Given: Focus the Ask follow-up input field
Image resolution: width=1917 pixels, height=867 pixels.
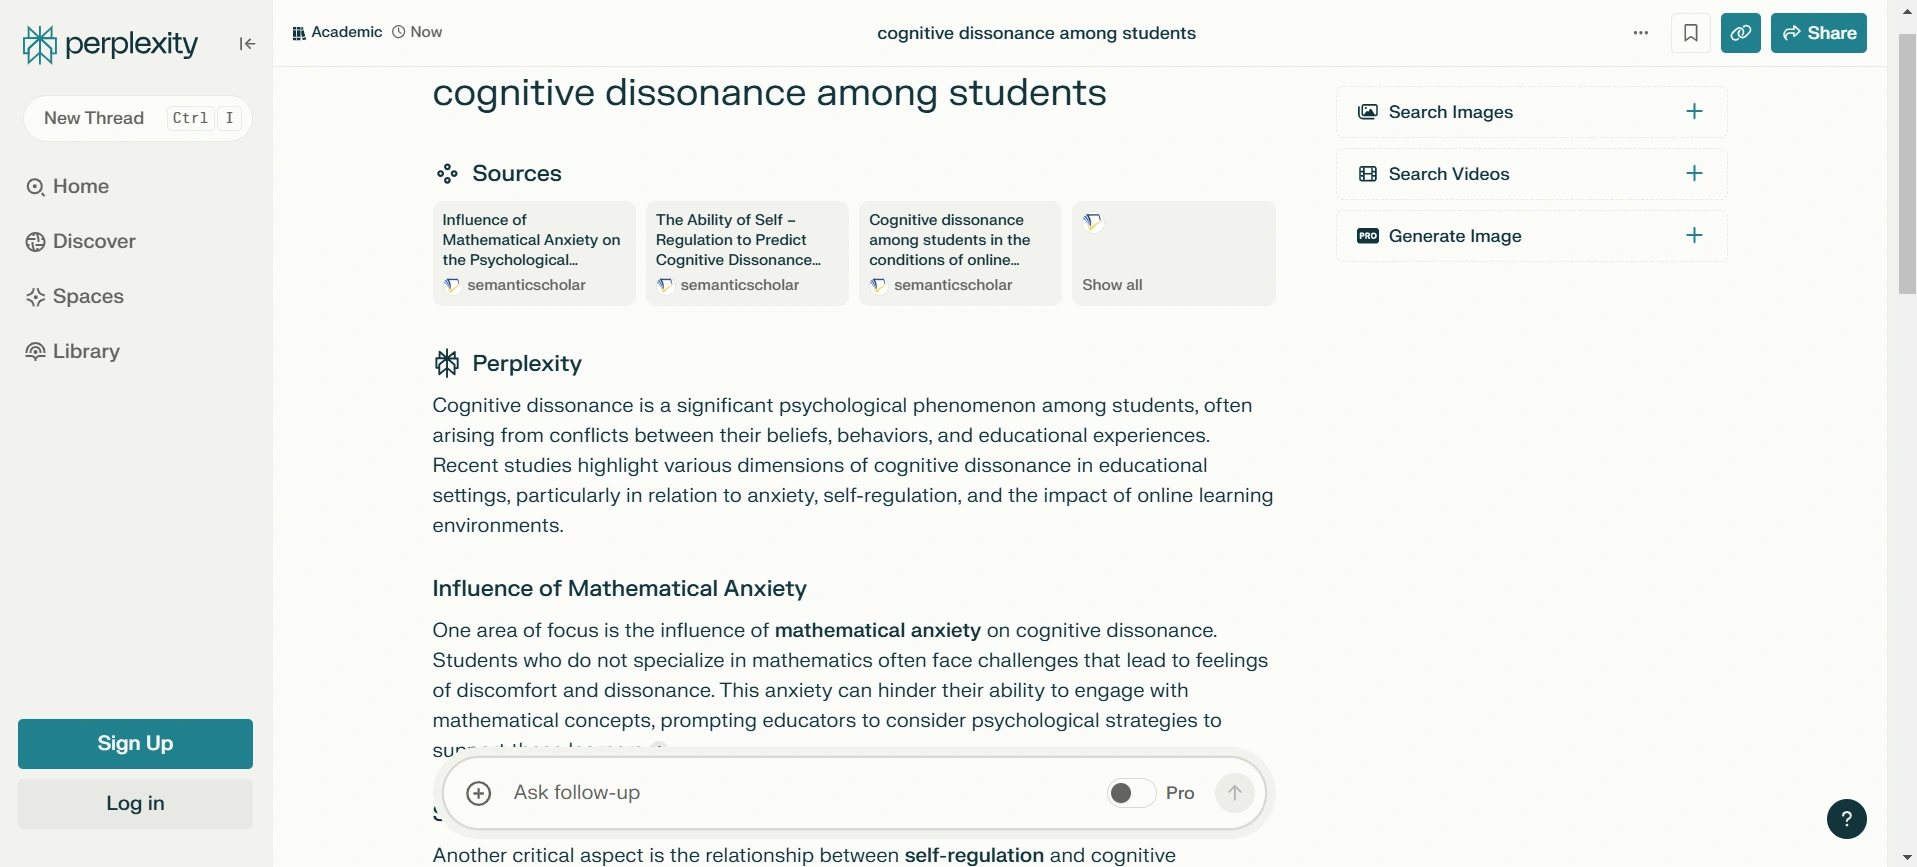Looking at the screenshot, I should [x=800, y=793].
